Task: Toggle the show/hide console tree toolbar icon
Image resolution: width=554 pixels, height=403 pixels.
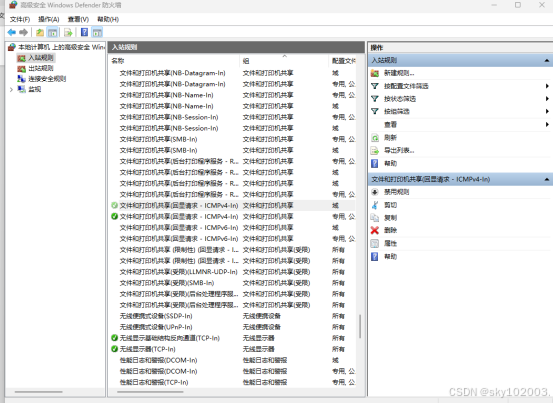Action: point(52,32)
